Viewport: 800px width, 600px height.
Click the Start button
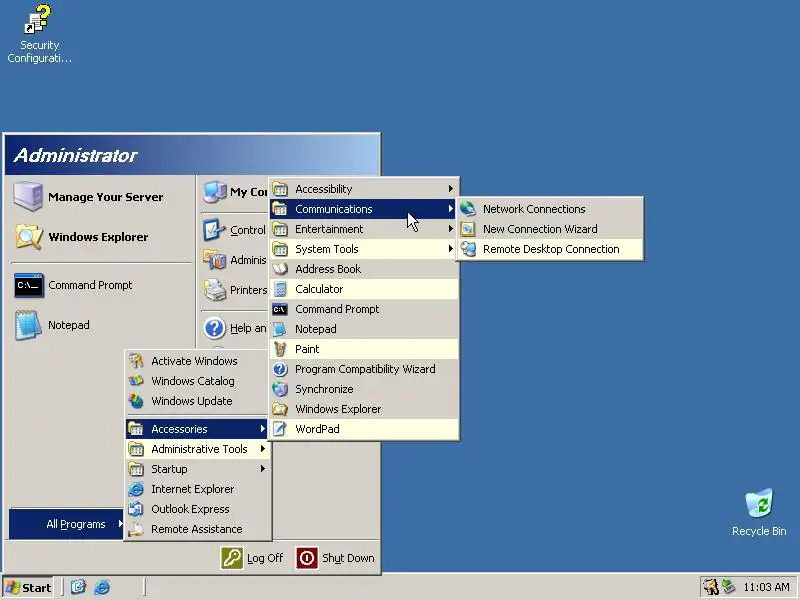point(29,588)
